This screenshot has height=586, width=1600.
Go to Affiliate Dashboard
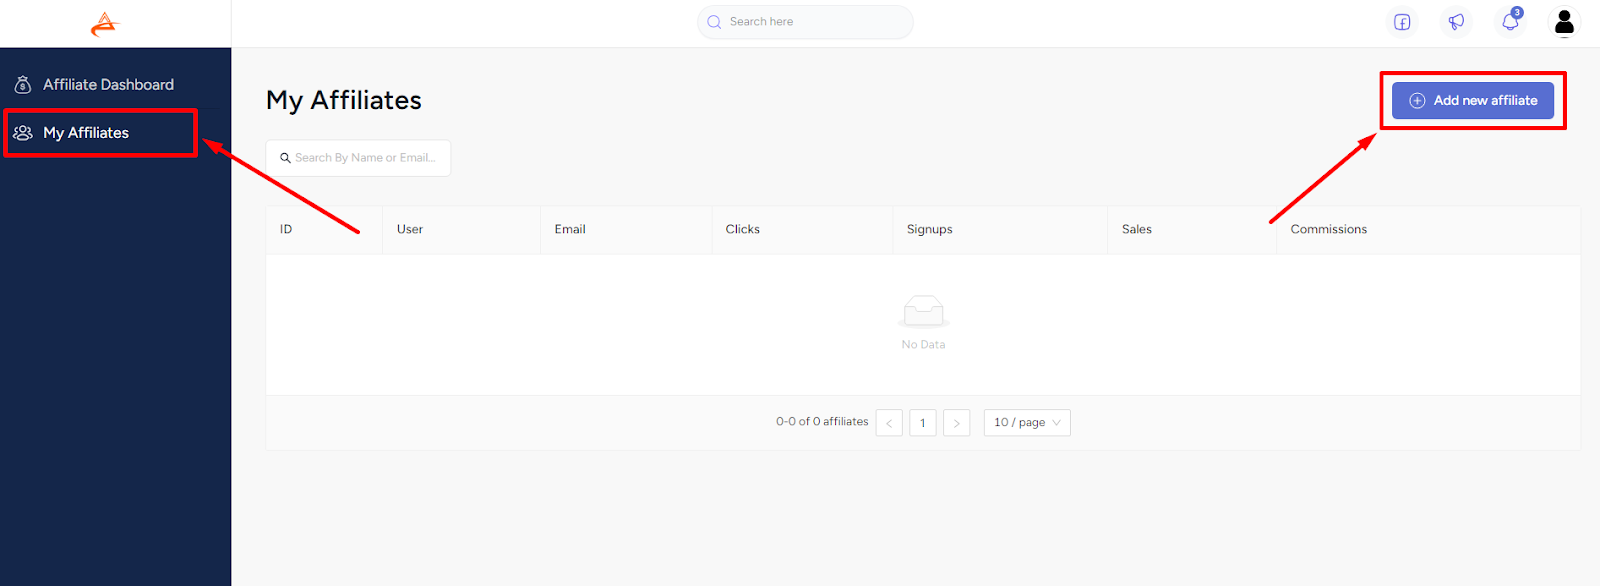(x=108, y=85)
